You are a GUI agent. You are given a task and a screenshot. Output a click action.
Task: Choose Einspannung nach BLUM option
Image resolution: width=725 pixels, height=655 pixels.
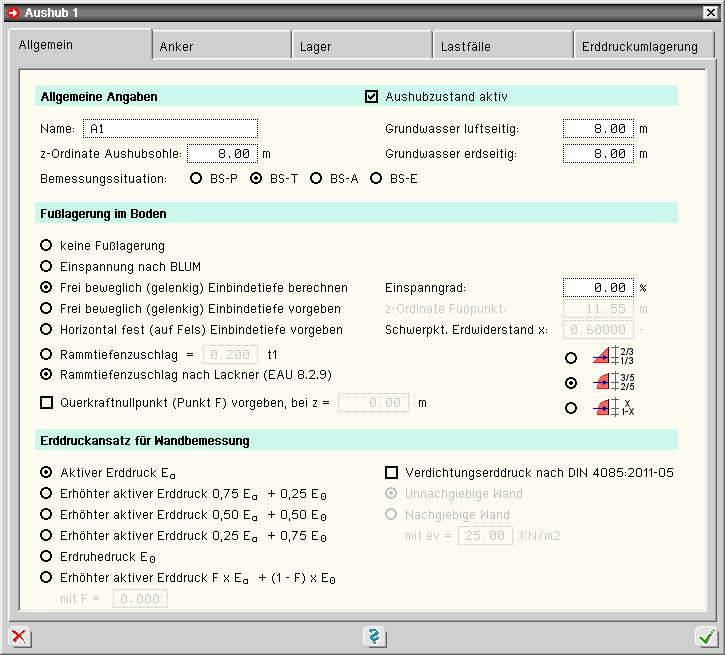(46, 266)
